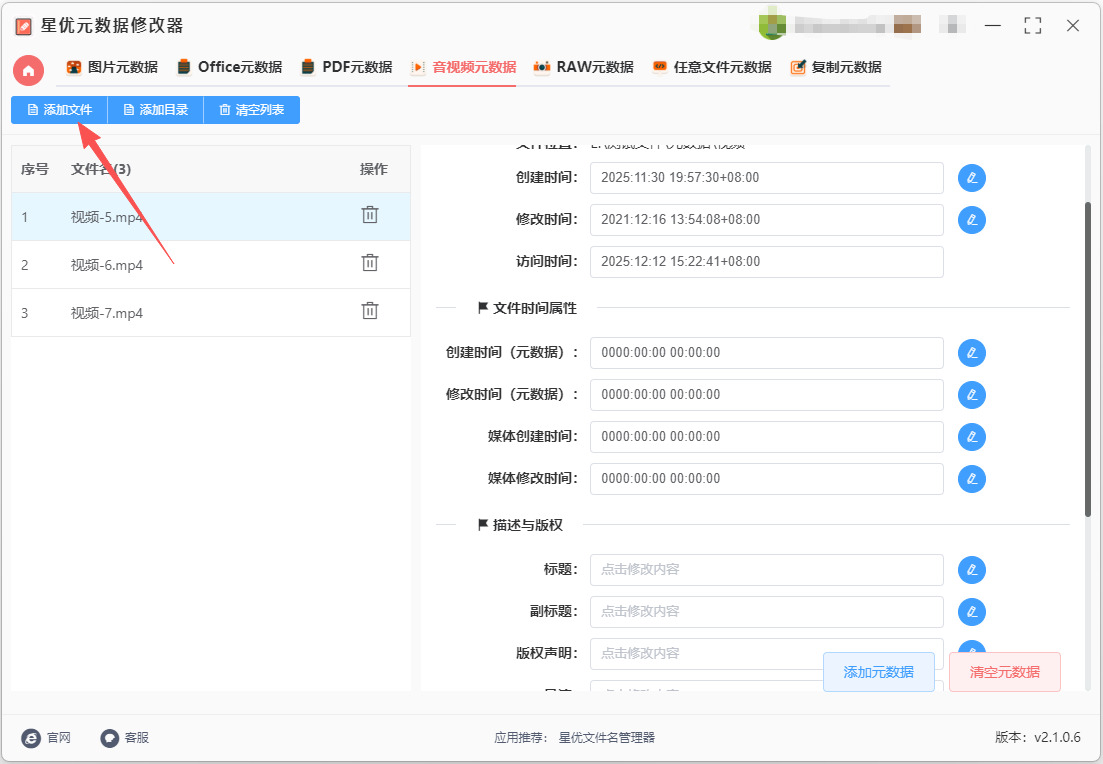Click the 描述与版权 section header
The width and height of the screenshot is (1103, 764).
[x=521, y=525]
